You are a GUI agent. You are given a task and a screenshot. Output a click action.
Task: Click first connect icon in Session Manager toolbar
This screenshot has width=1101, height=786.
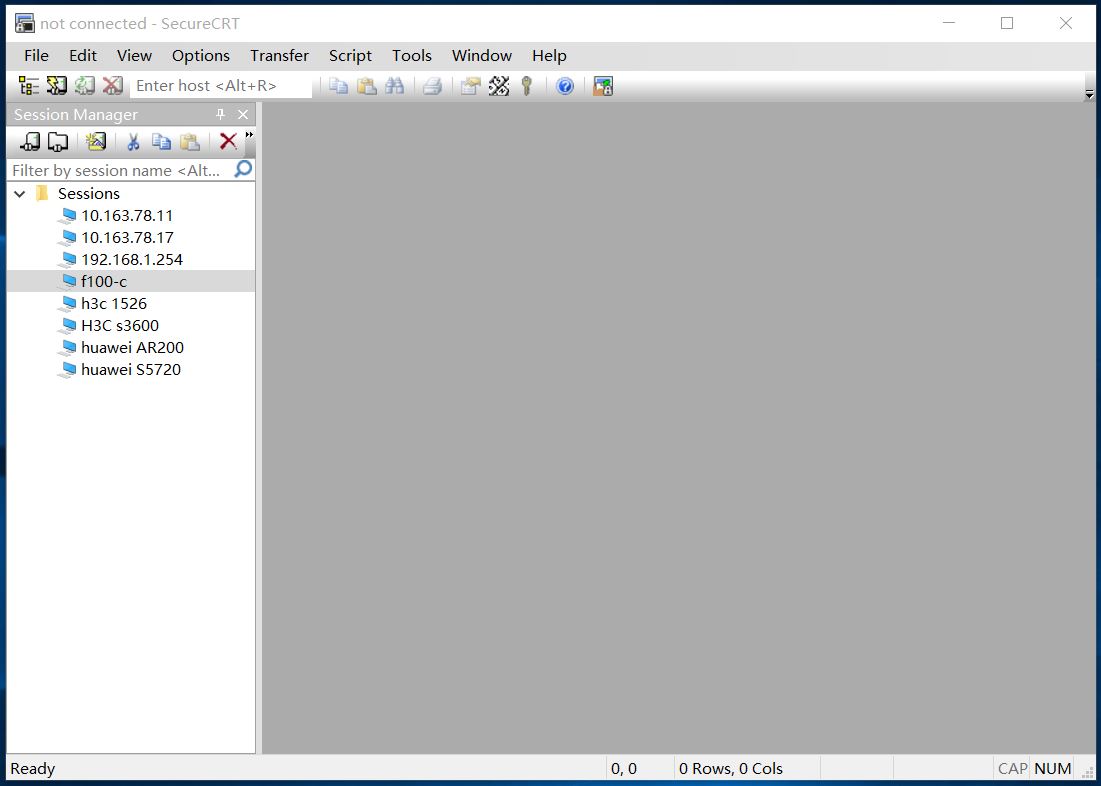tap(30, 142)
